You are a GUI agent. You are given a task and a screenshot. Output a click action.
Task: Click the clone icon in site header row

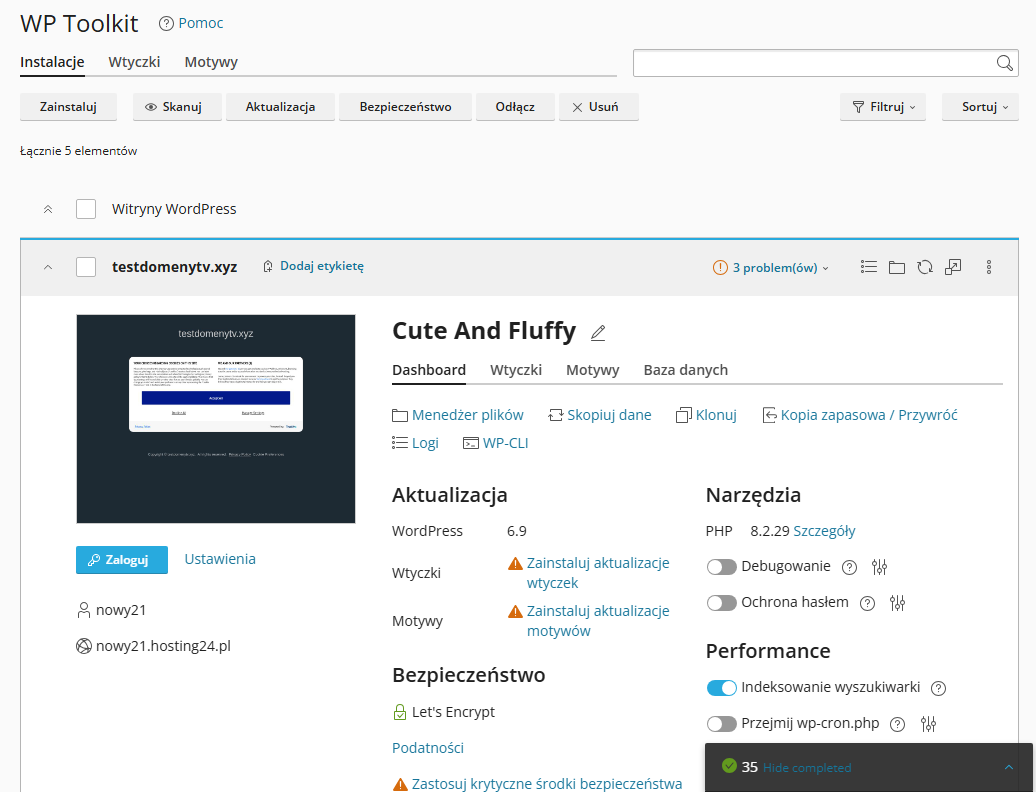[x=953, y=267]
